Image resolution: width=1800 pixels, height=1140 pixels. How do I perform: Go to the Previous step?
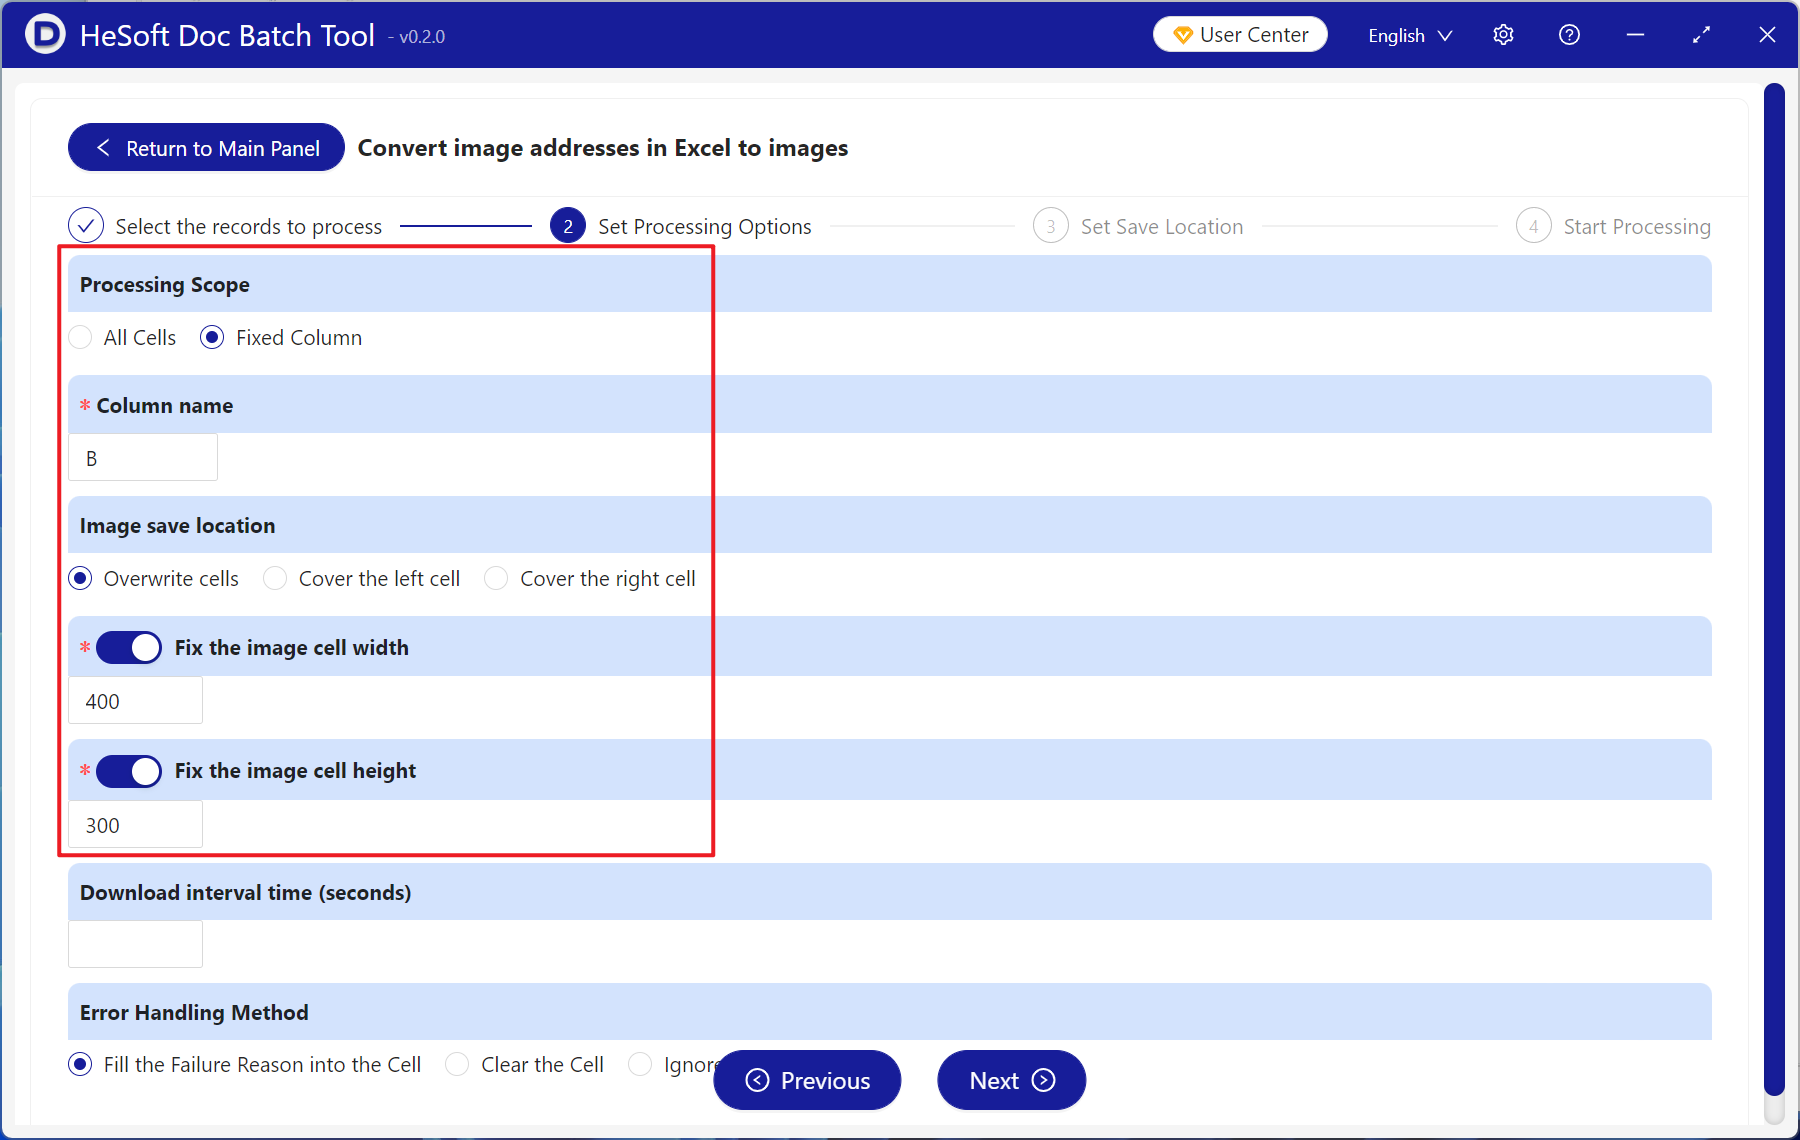(807, 1080)
